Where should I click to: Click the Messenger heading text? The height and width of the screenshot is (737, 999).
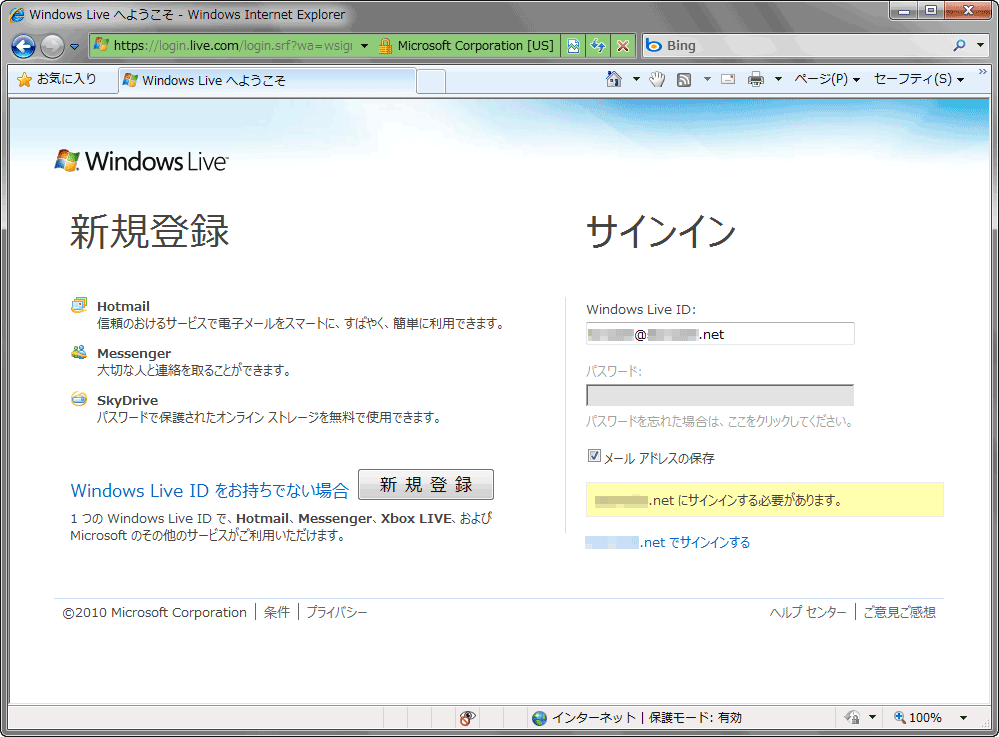click(x=134, y=354)
